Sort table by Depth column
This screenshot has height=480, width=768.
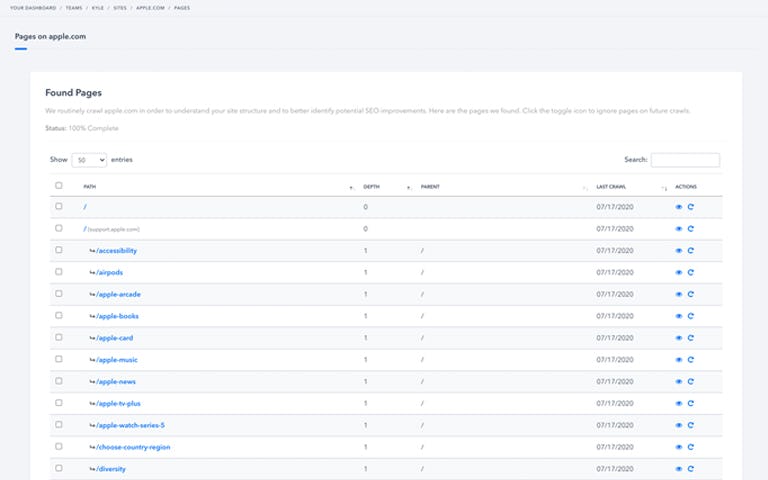(371, 187)
